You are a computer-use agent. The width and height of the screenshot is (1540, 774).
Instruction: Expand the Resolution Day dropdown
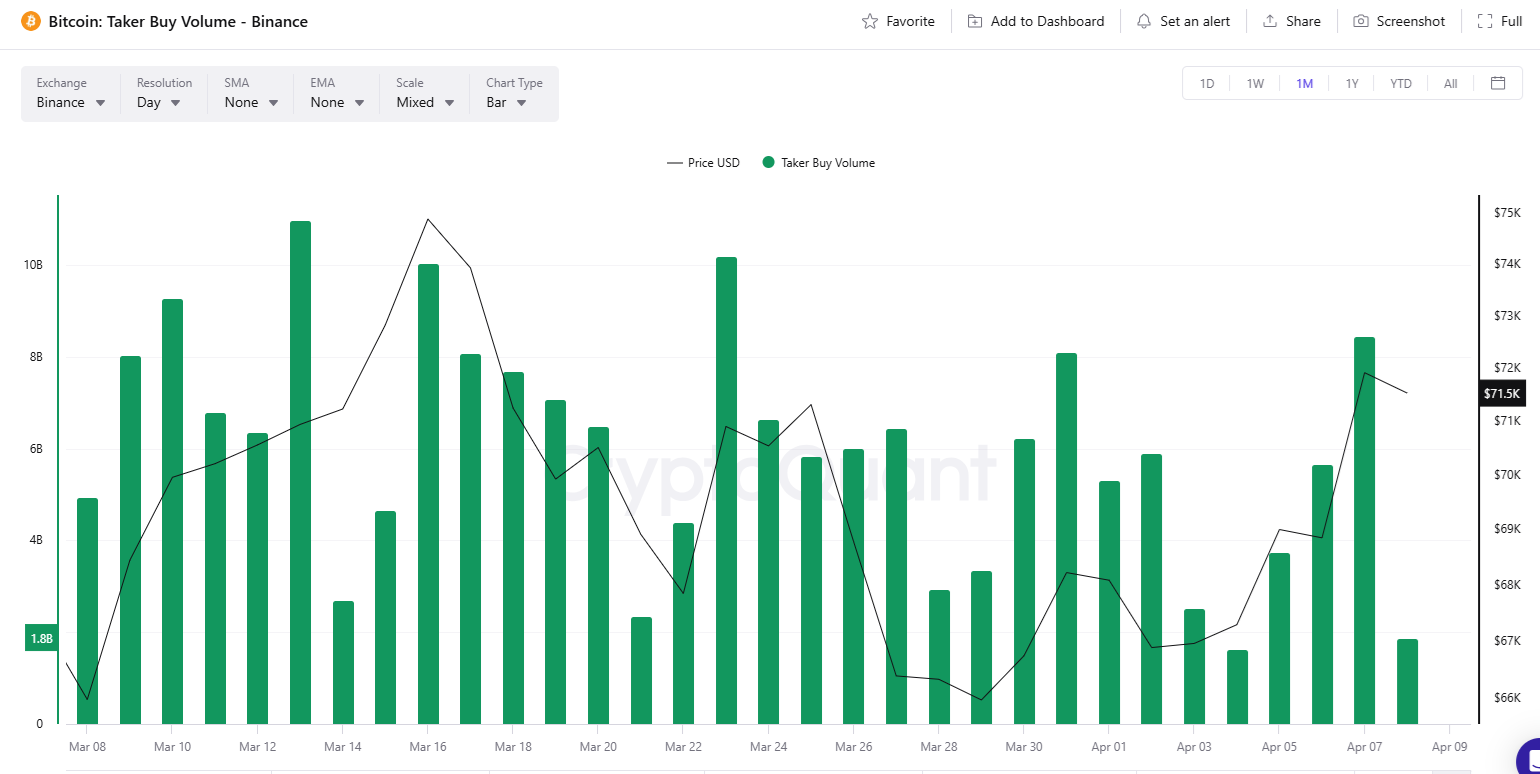[159, 102]
